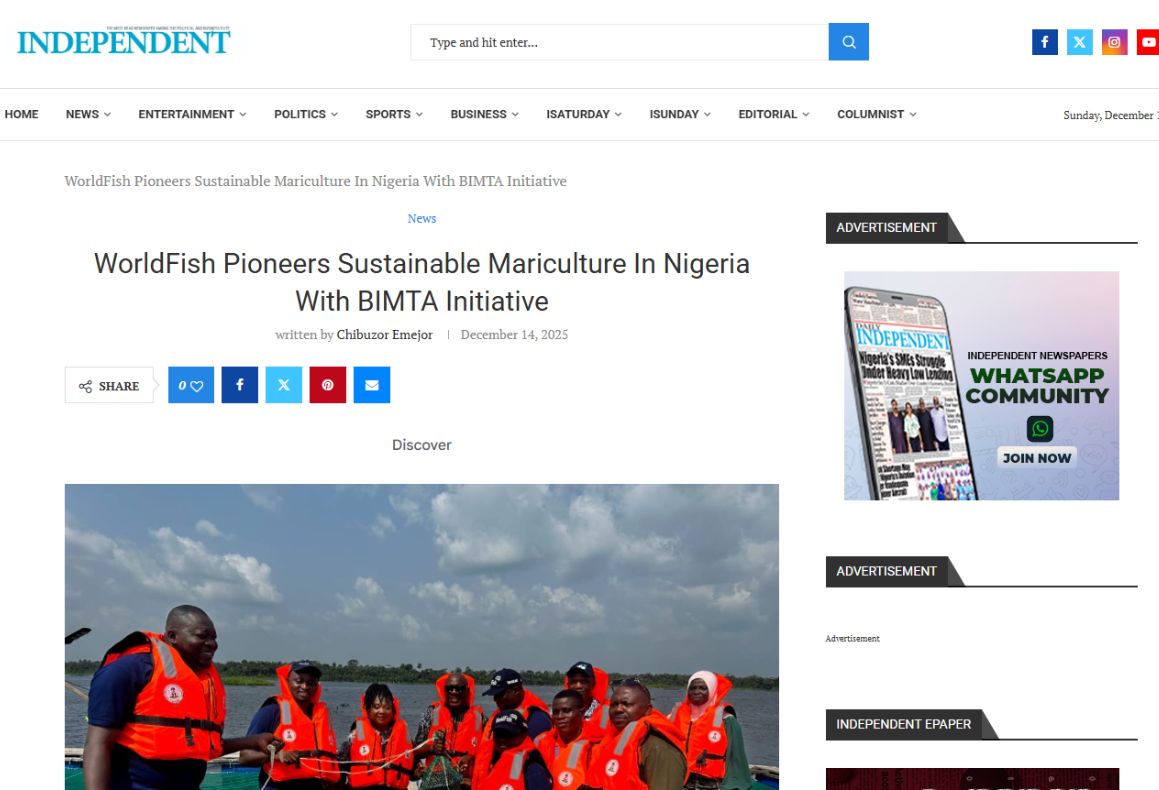Open the WhatsApp Community advertisement banner
This screenshot has width=1159, height=790.
[981, 385]
